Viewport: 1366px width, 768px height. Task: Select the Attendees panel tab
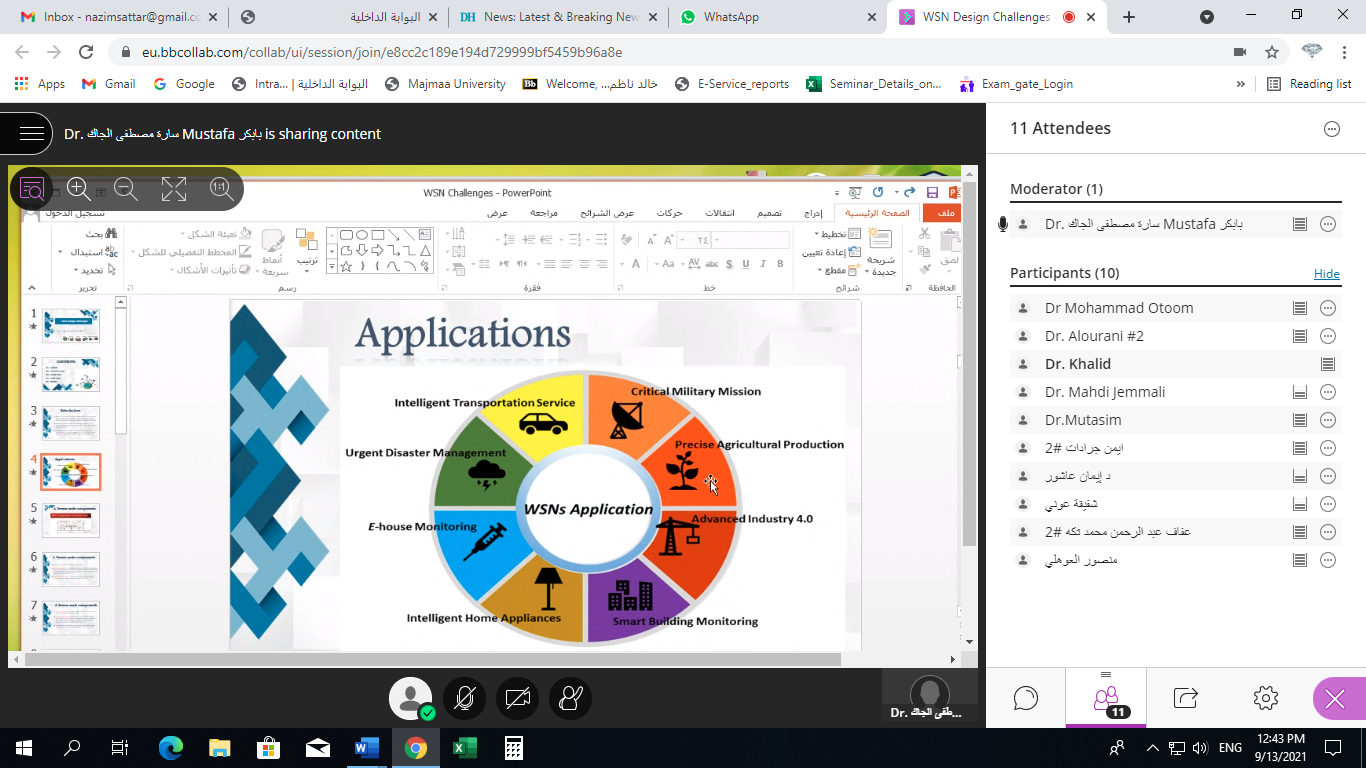(1105, 698)
